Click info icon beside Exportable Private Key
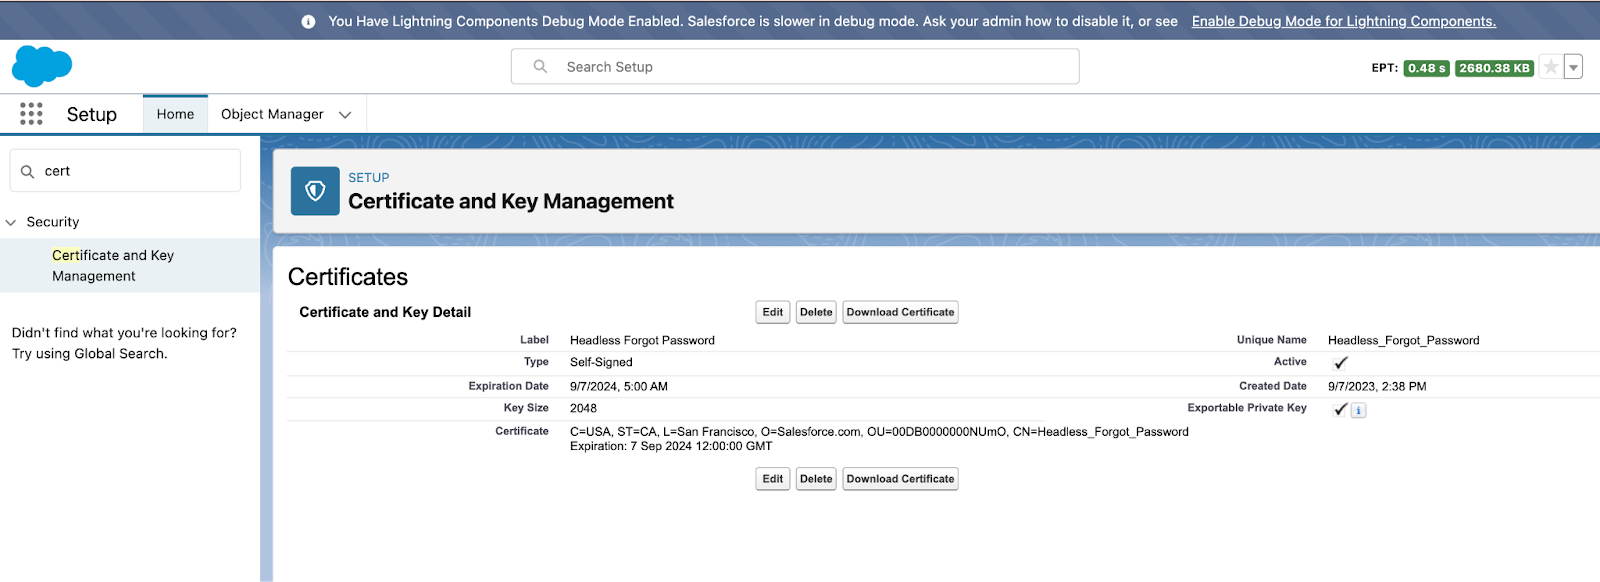The height and width of the screenshot is (582, 1600). point(1358,410)
